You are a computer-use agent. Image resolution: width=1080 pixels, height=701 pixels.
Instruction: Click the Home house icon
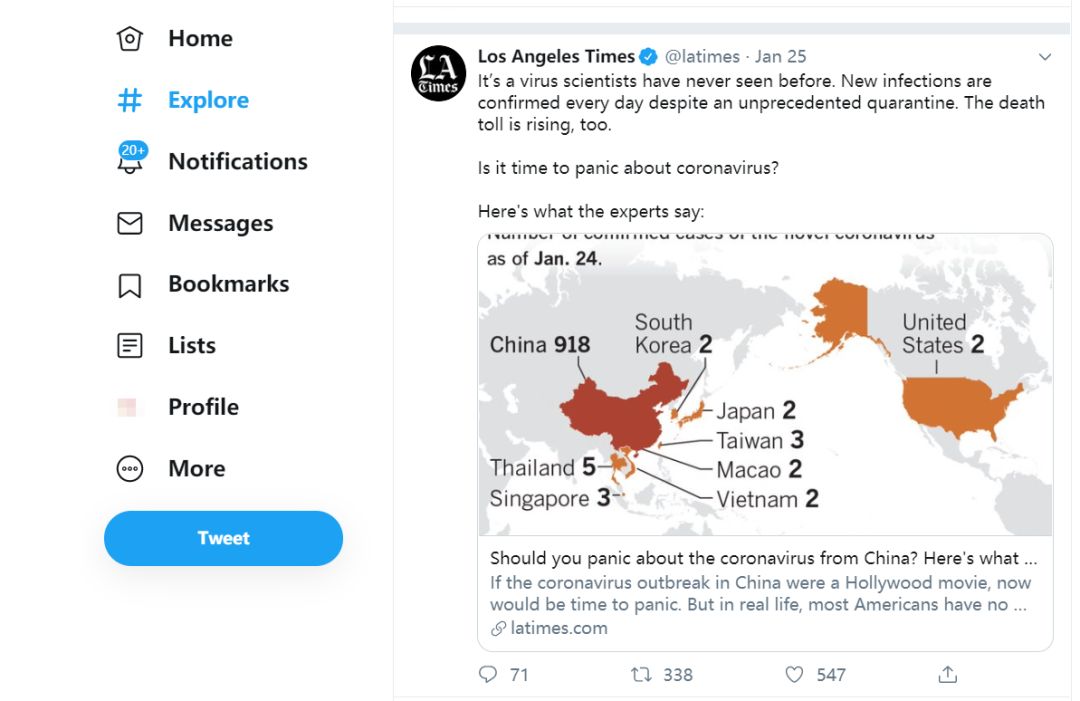pos(129,39)
